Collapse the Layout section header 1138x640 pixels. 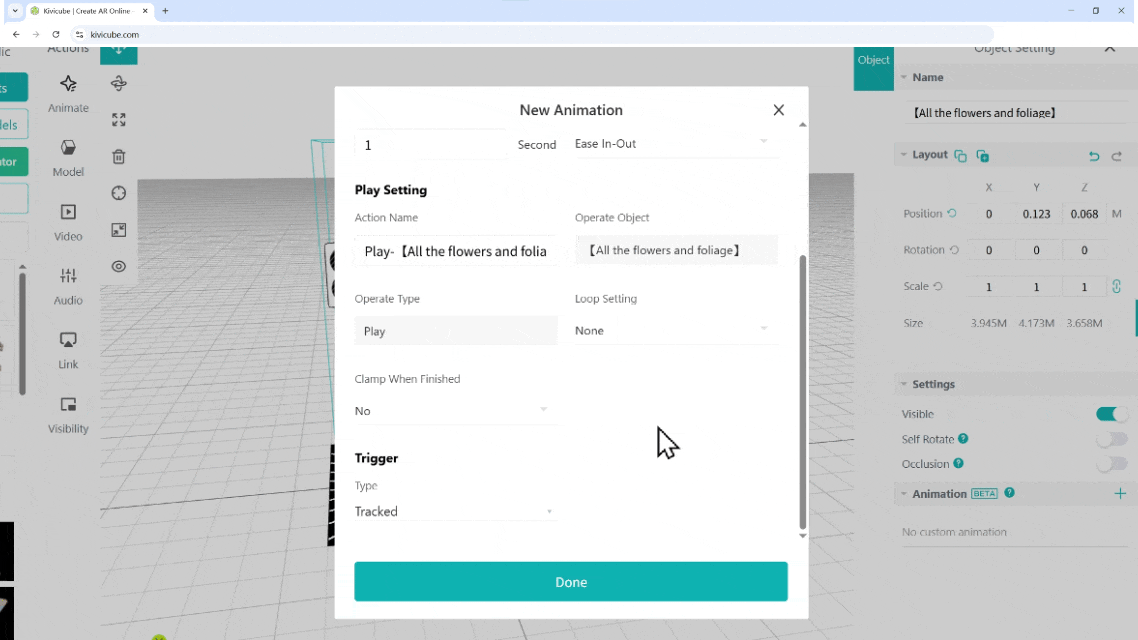coord(923,155)
